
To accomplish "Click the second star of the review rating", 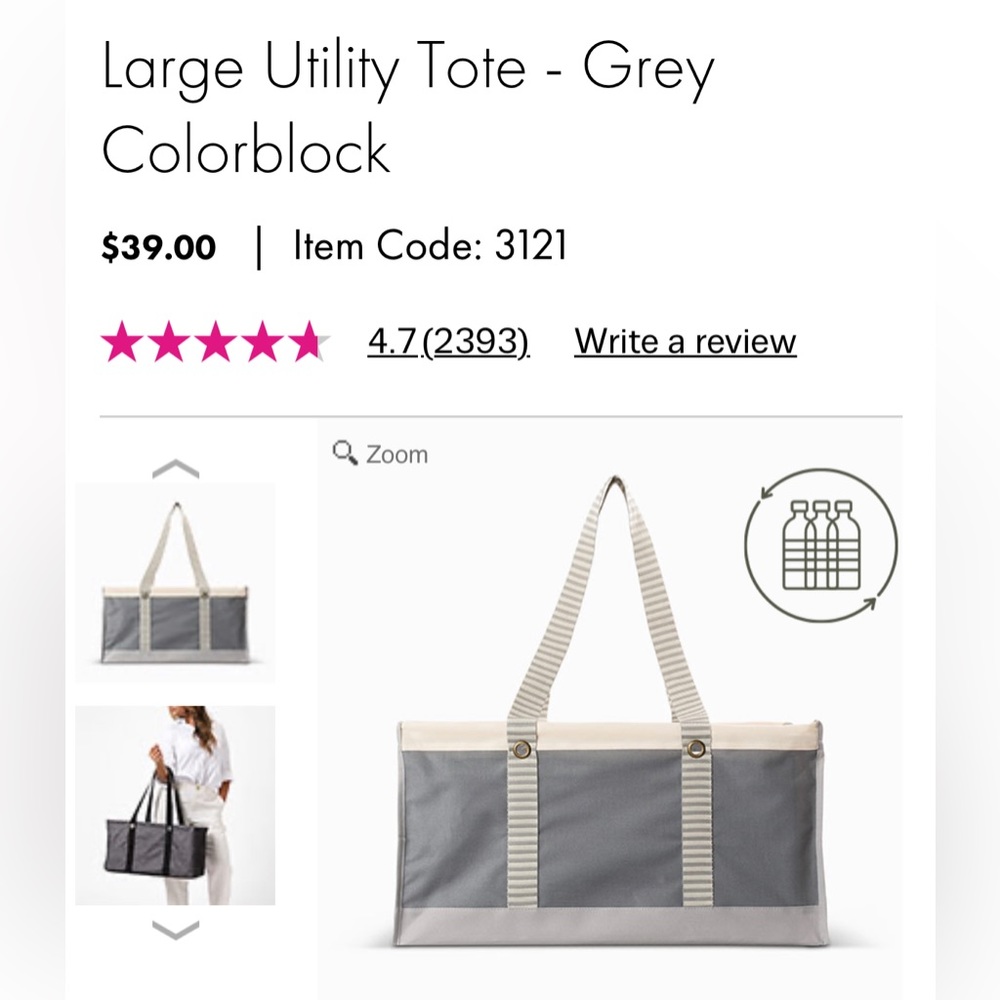I will pos(167,340).
